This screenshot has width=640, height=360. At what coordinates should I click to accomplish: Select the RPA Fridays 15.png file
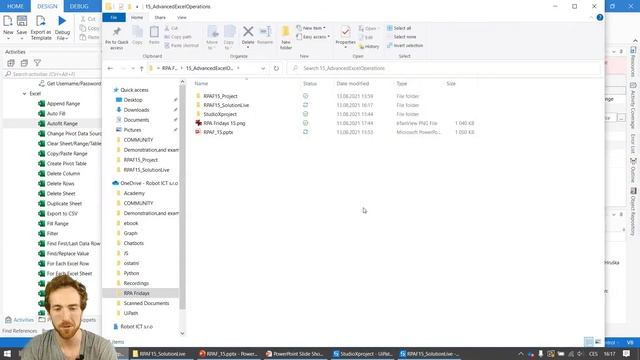[x=224, y=123]
